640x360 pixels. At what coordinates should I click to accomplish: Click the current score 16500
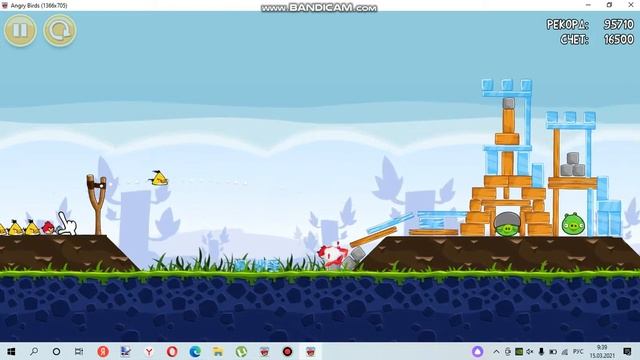click(619, 40)
